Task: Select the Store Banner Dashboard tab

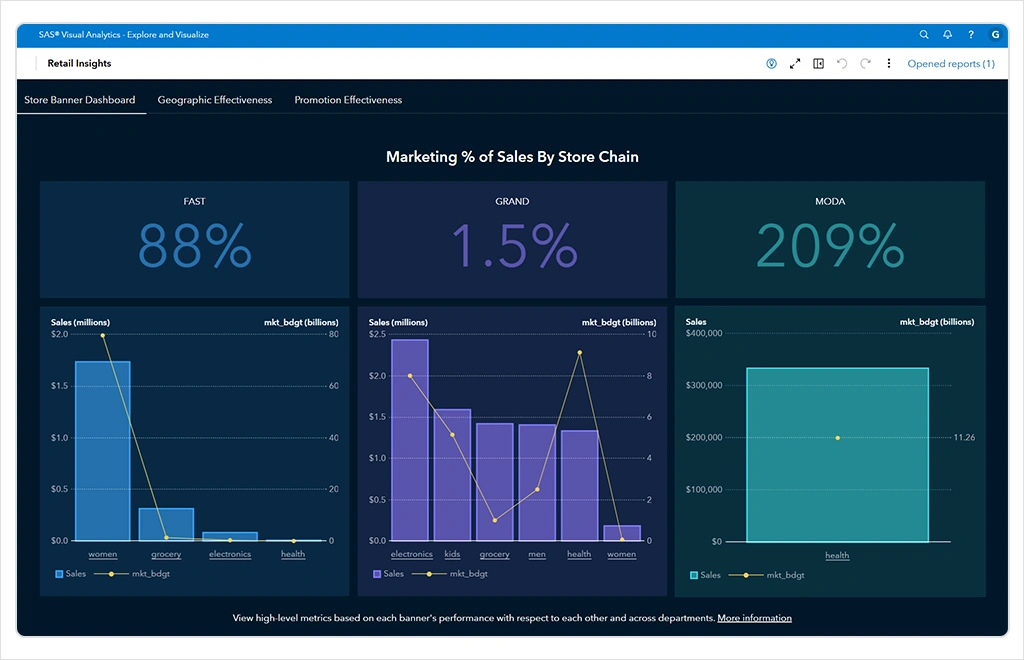Action: click(80, 100)
